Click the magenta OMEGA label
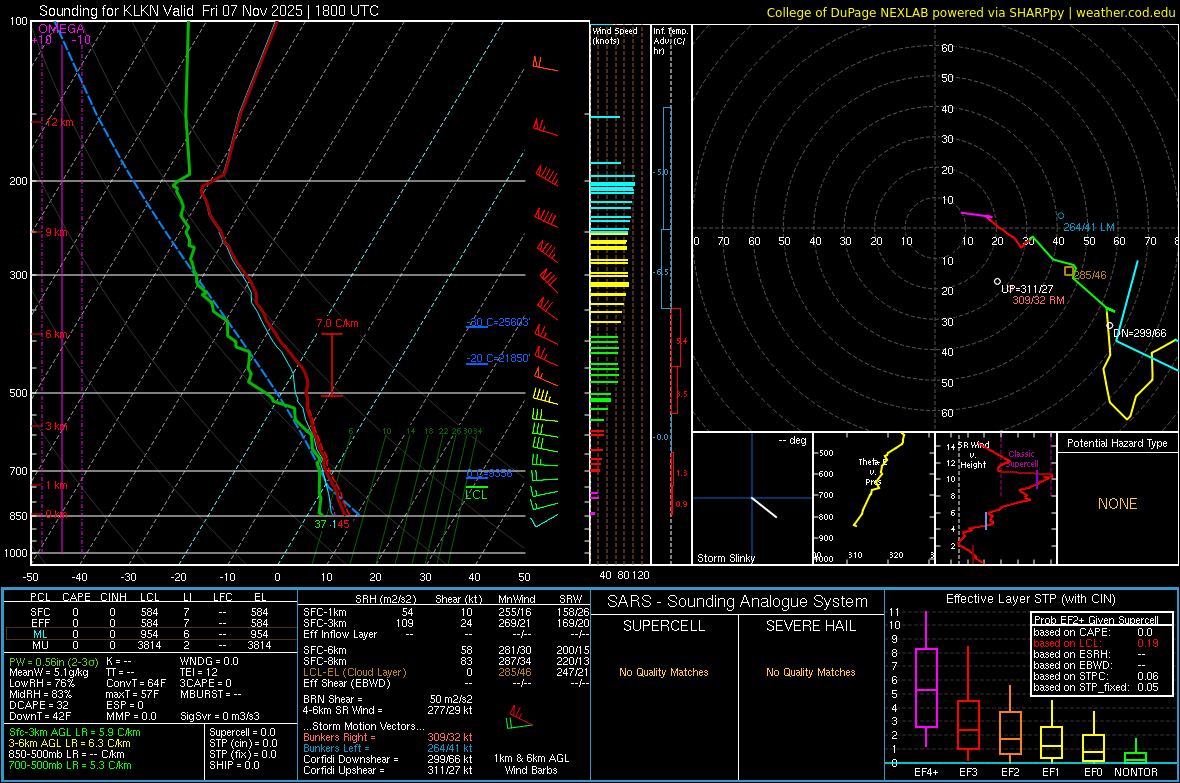 (62, 29)
